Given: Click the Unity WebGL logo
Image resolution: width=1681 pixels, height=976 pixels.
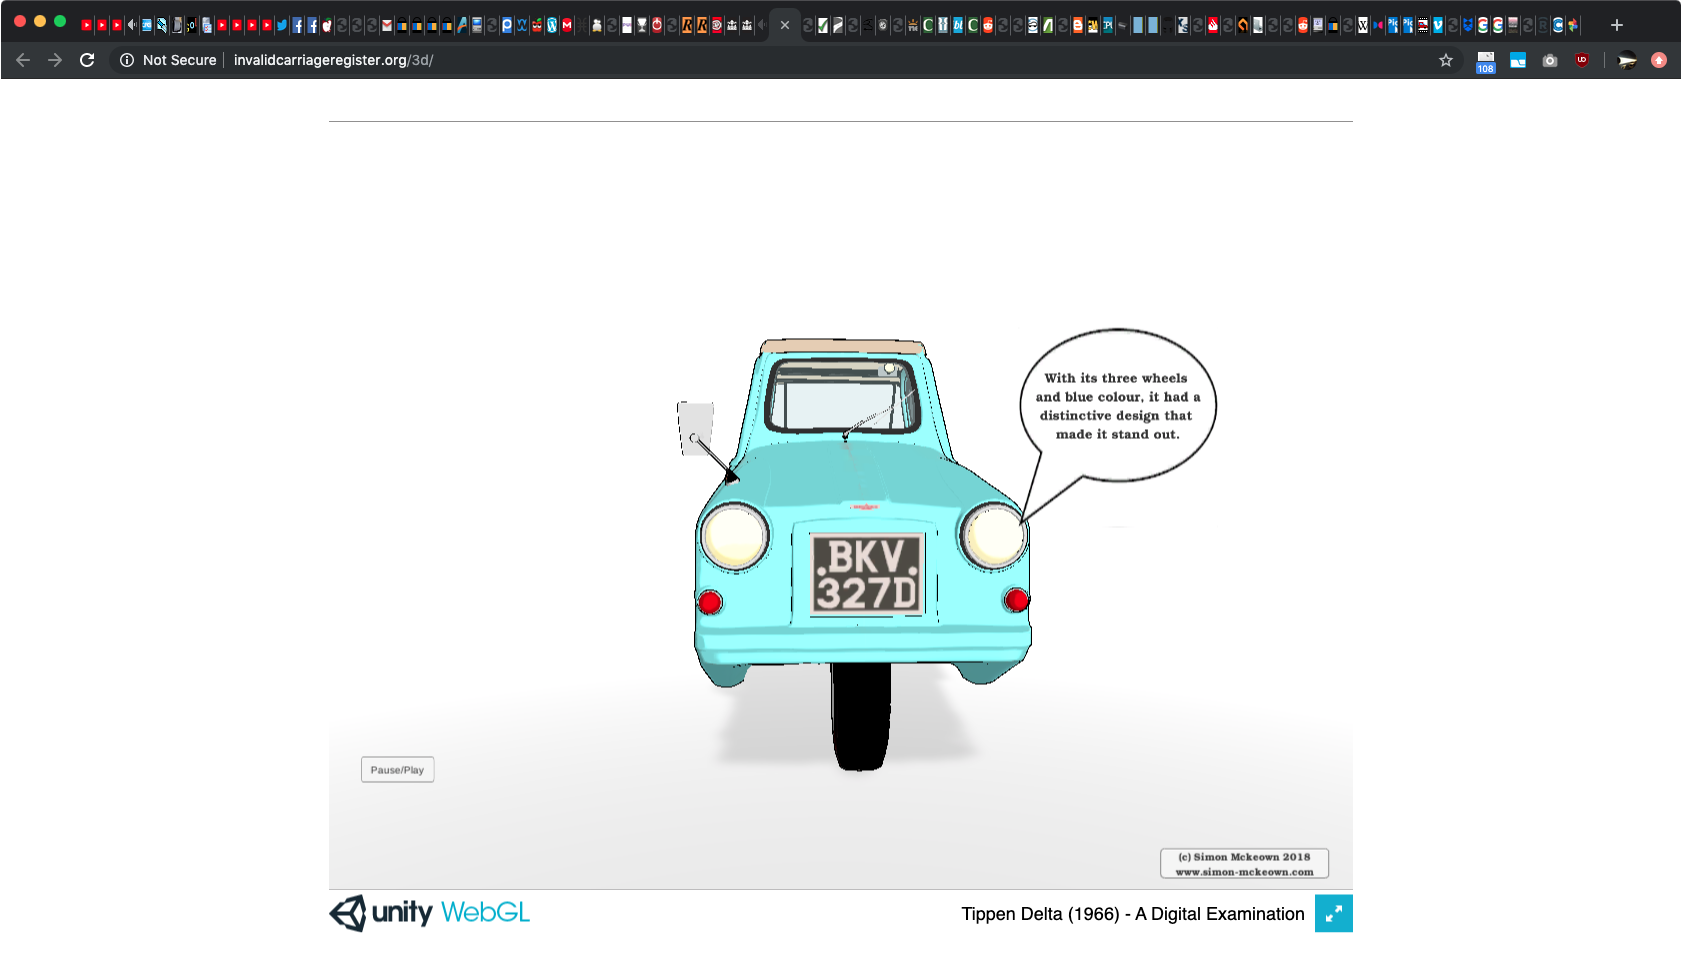Looking at the screenshot, I should click(430, 913).
